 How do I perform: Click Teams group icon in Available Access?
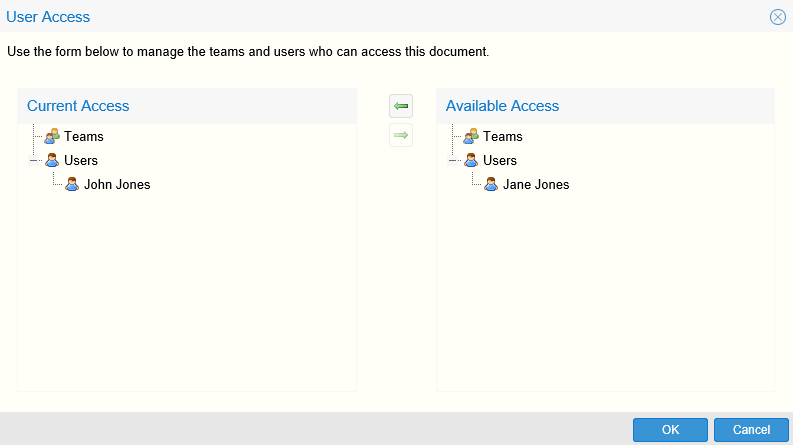click(471, 136)
